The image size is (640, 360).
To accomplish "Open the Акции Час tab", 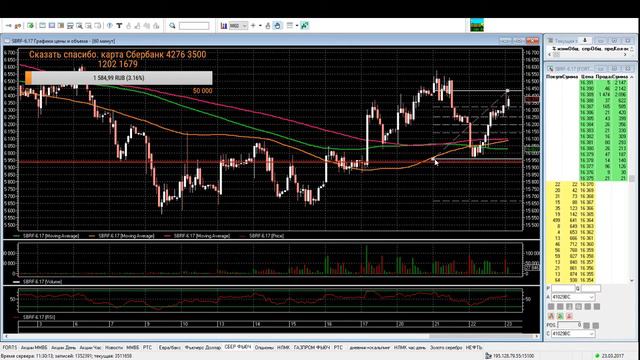I will [x=90, y=348].
